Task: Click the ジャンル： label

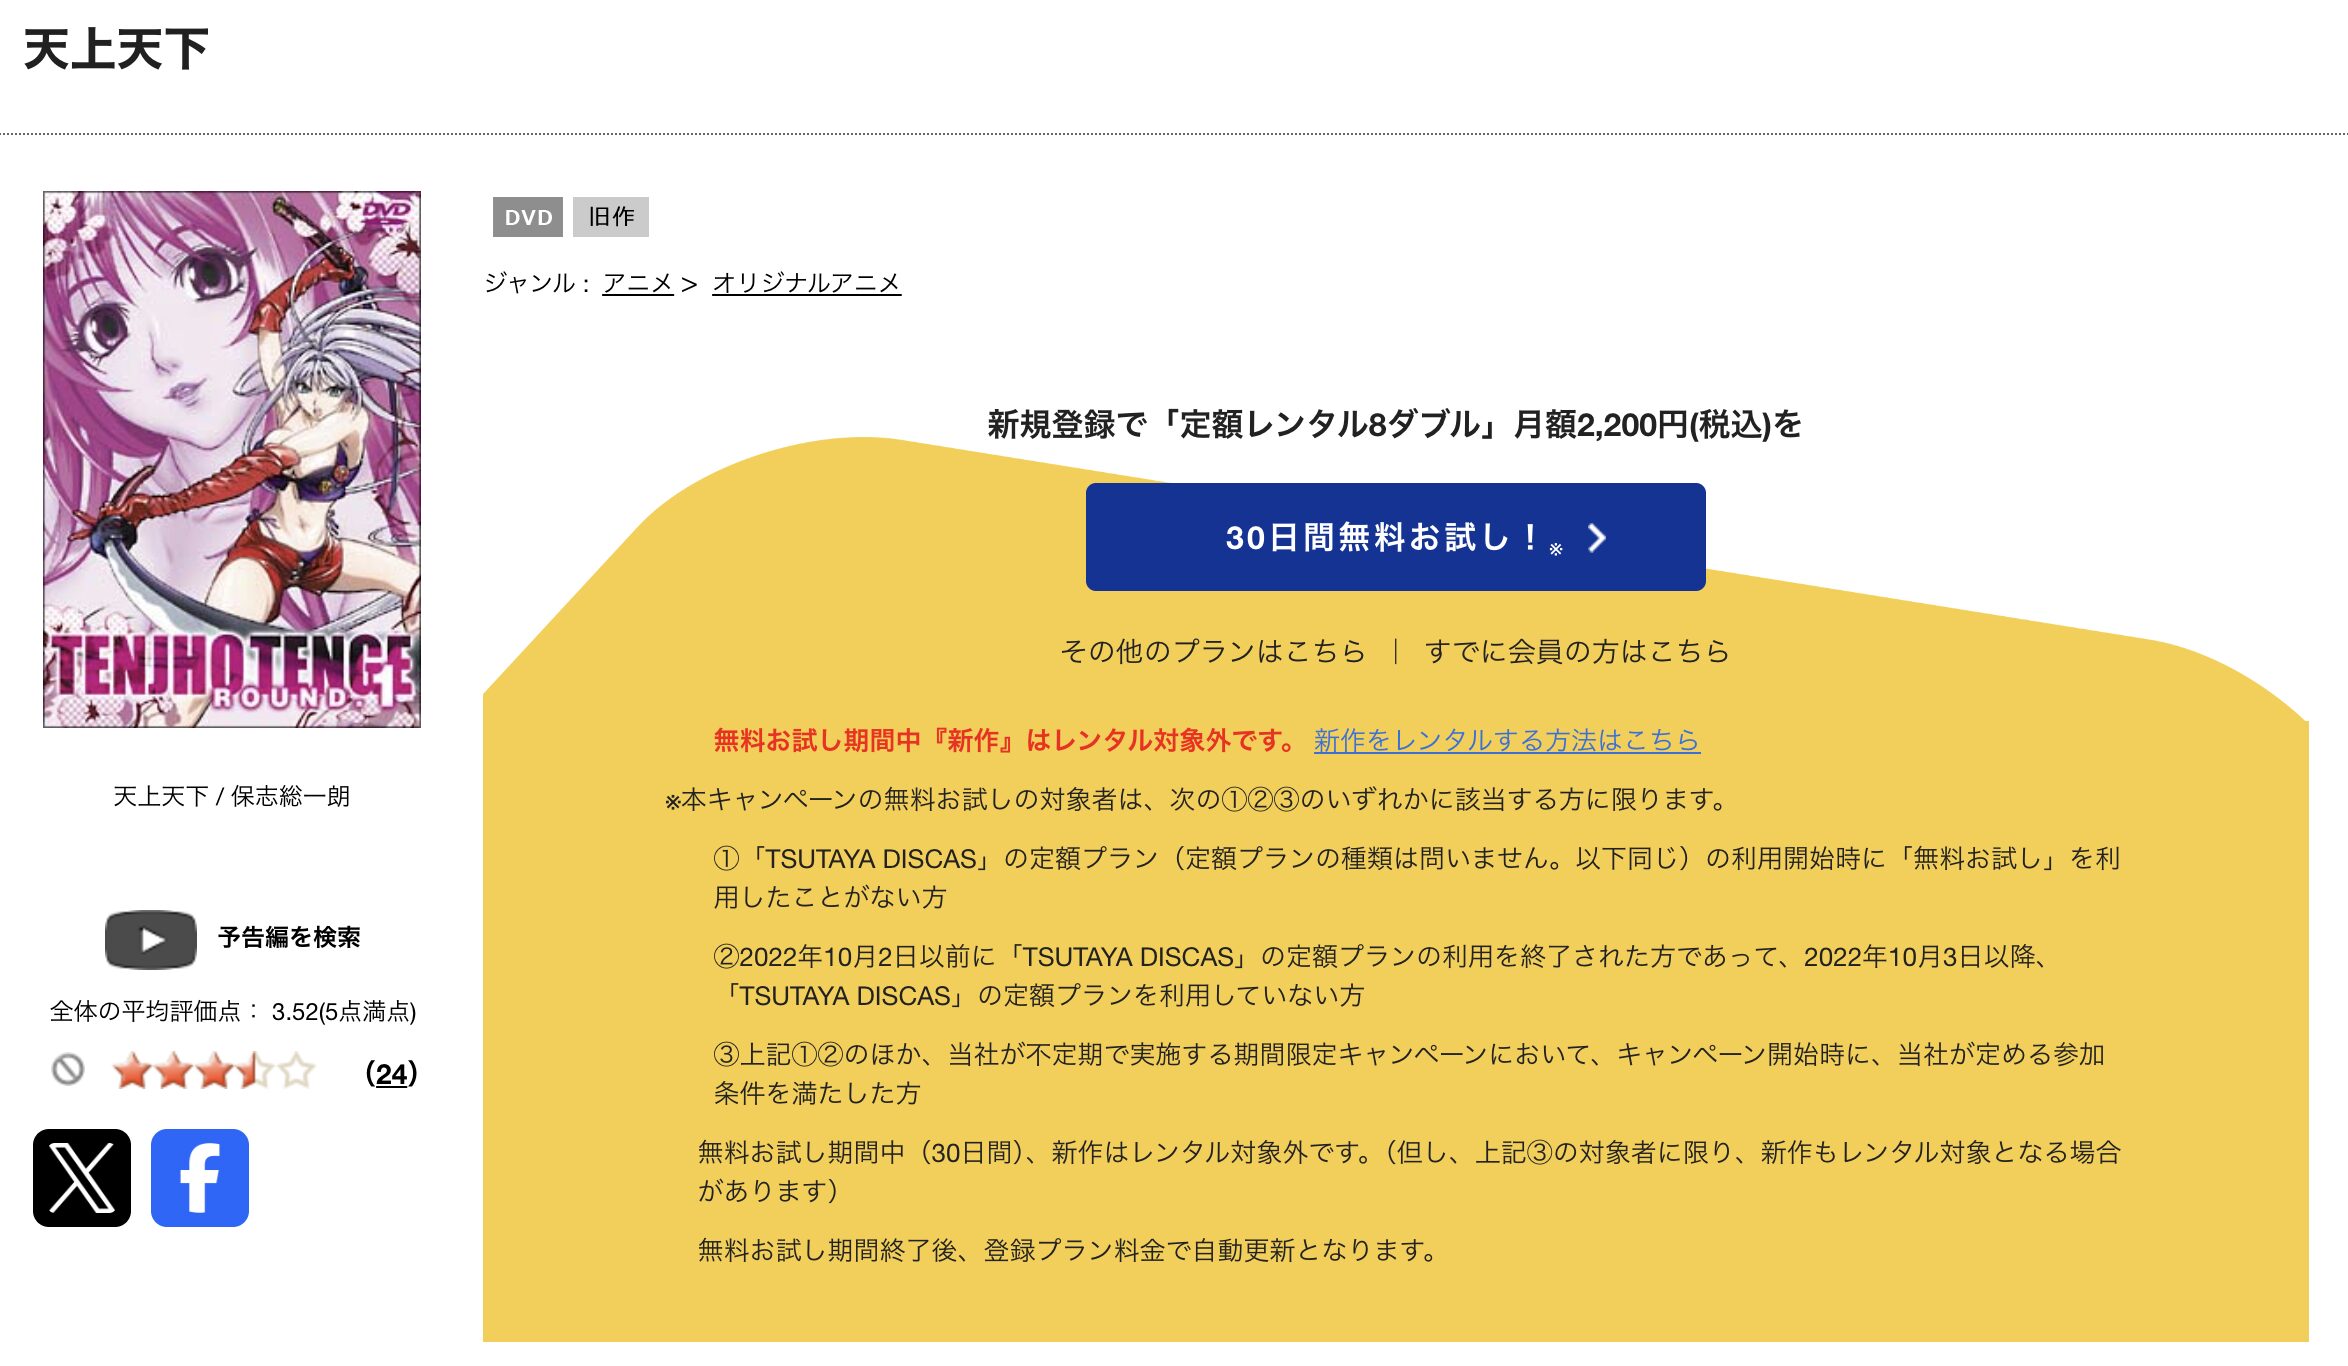Action: point(537,283)
